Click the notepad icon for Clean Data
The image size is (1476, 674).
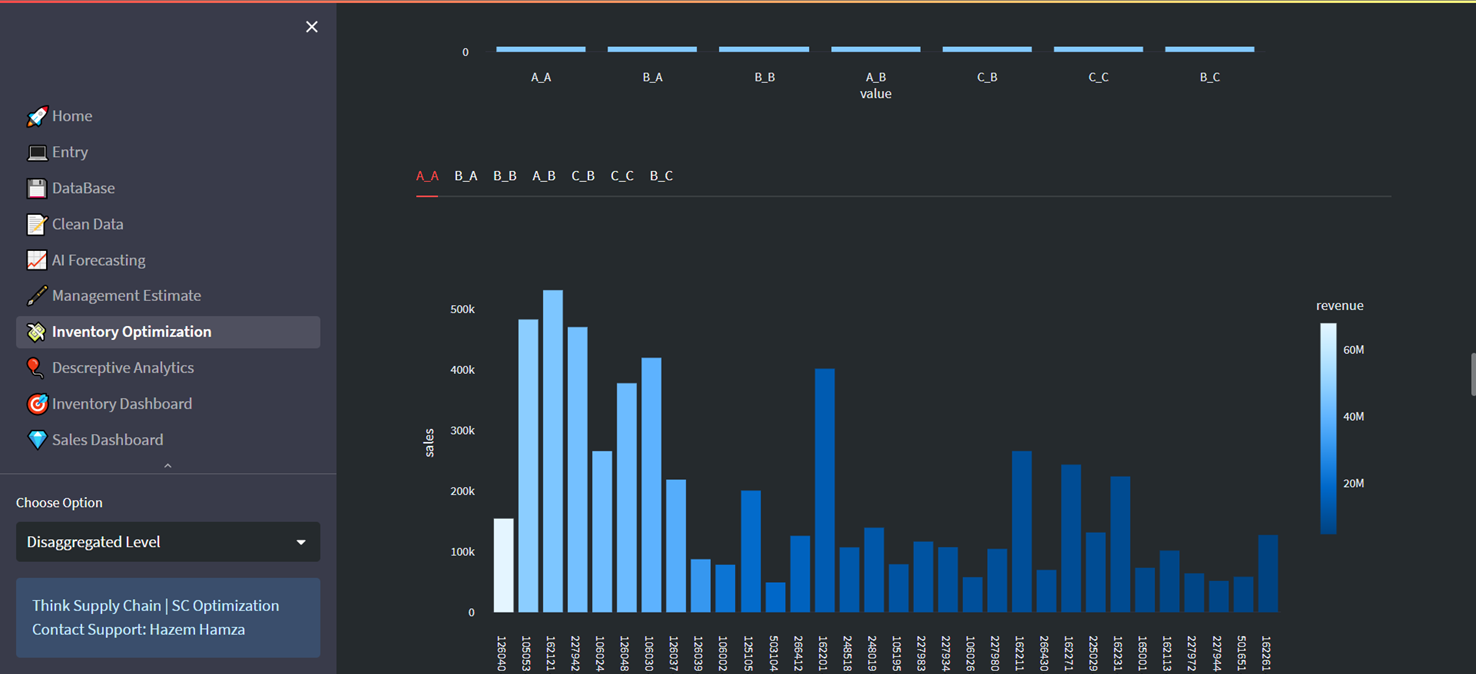(37, 224)
